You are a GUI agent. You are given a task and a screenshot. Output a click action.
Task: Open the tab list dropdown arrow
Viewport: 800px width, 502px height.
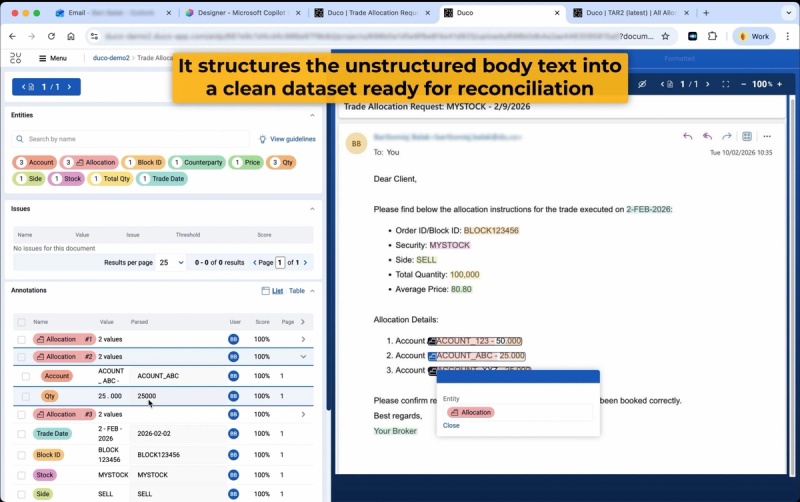789,13
